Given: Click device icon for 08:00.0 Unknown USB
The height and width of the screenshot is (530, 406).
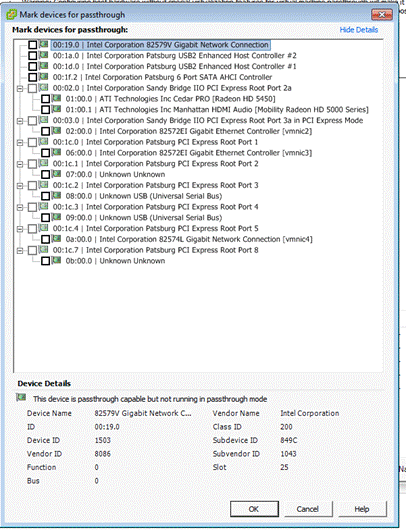Looking at the screenshot, I should pos(56,196).
